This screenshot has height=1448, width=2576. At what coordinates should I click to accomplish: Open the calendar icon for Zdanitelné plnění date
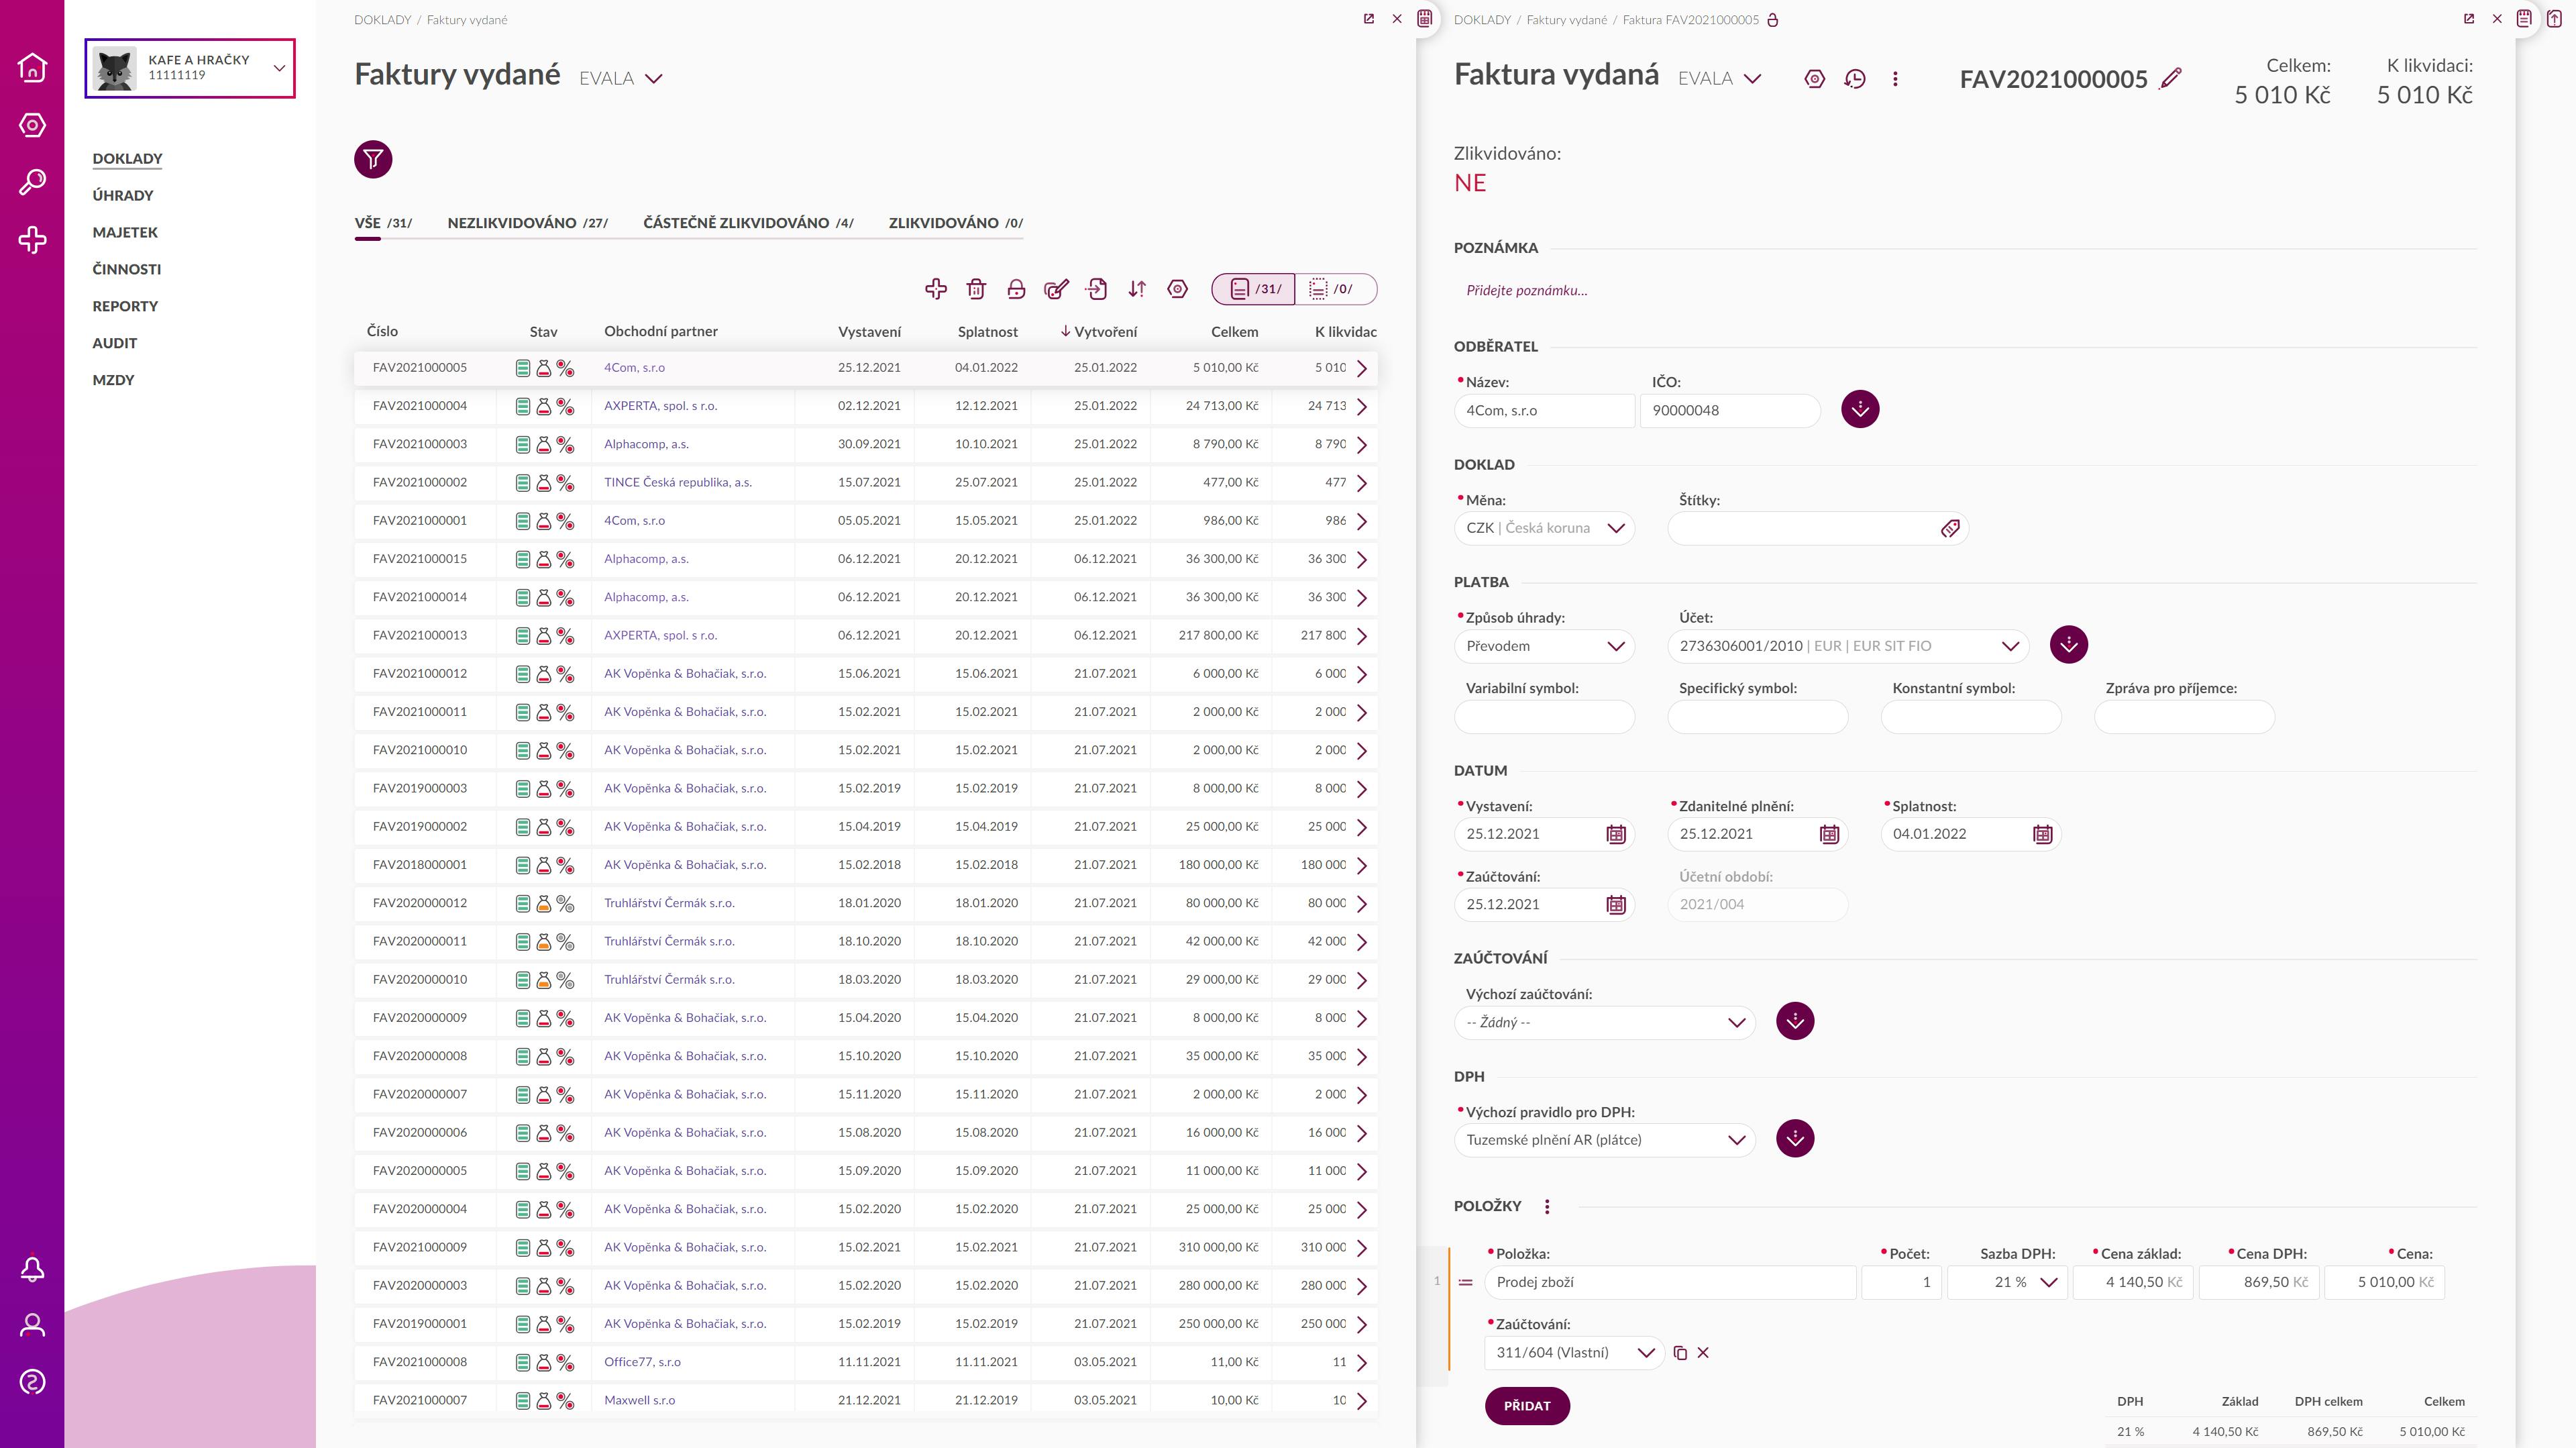click(x=1829, y=834)
